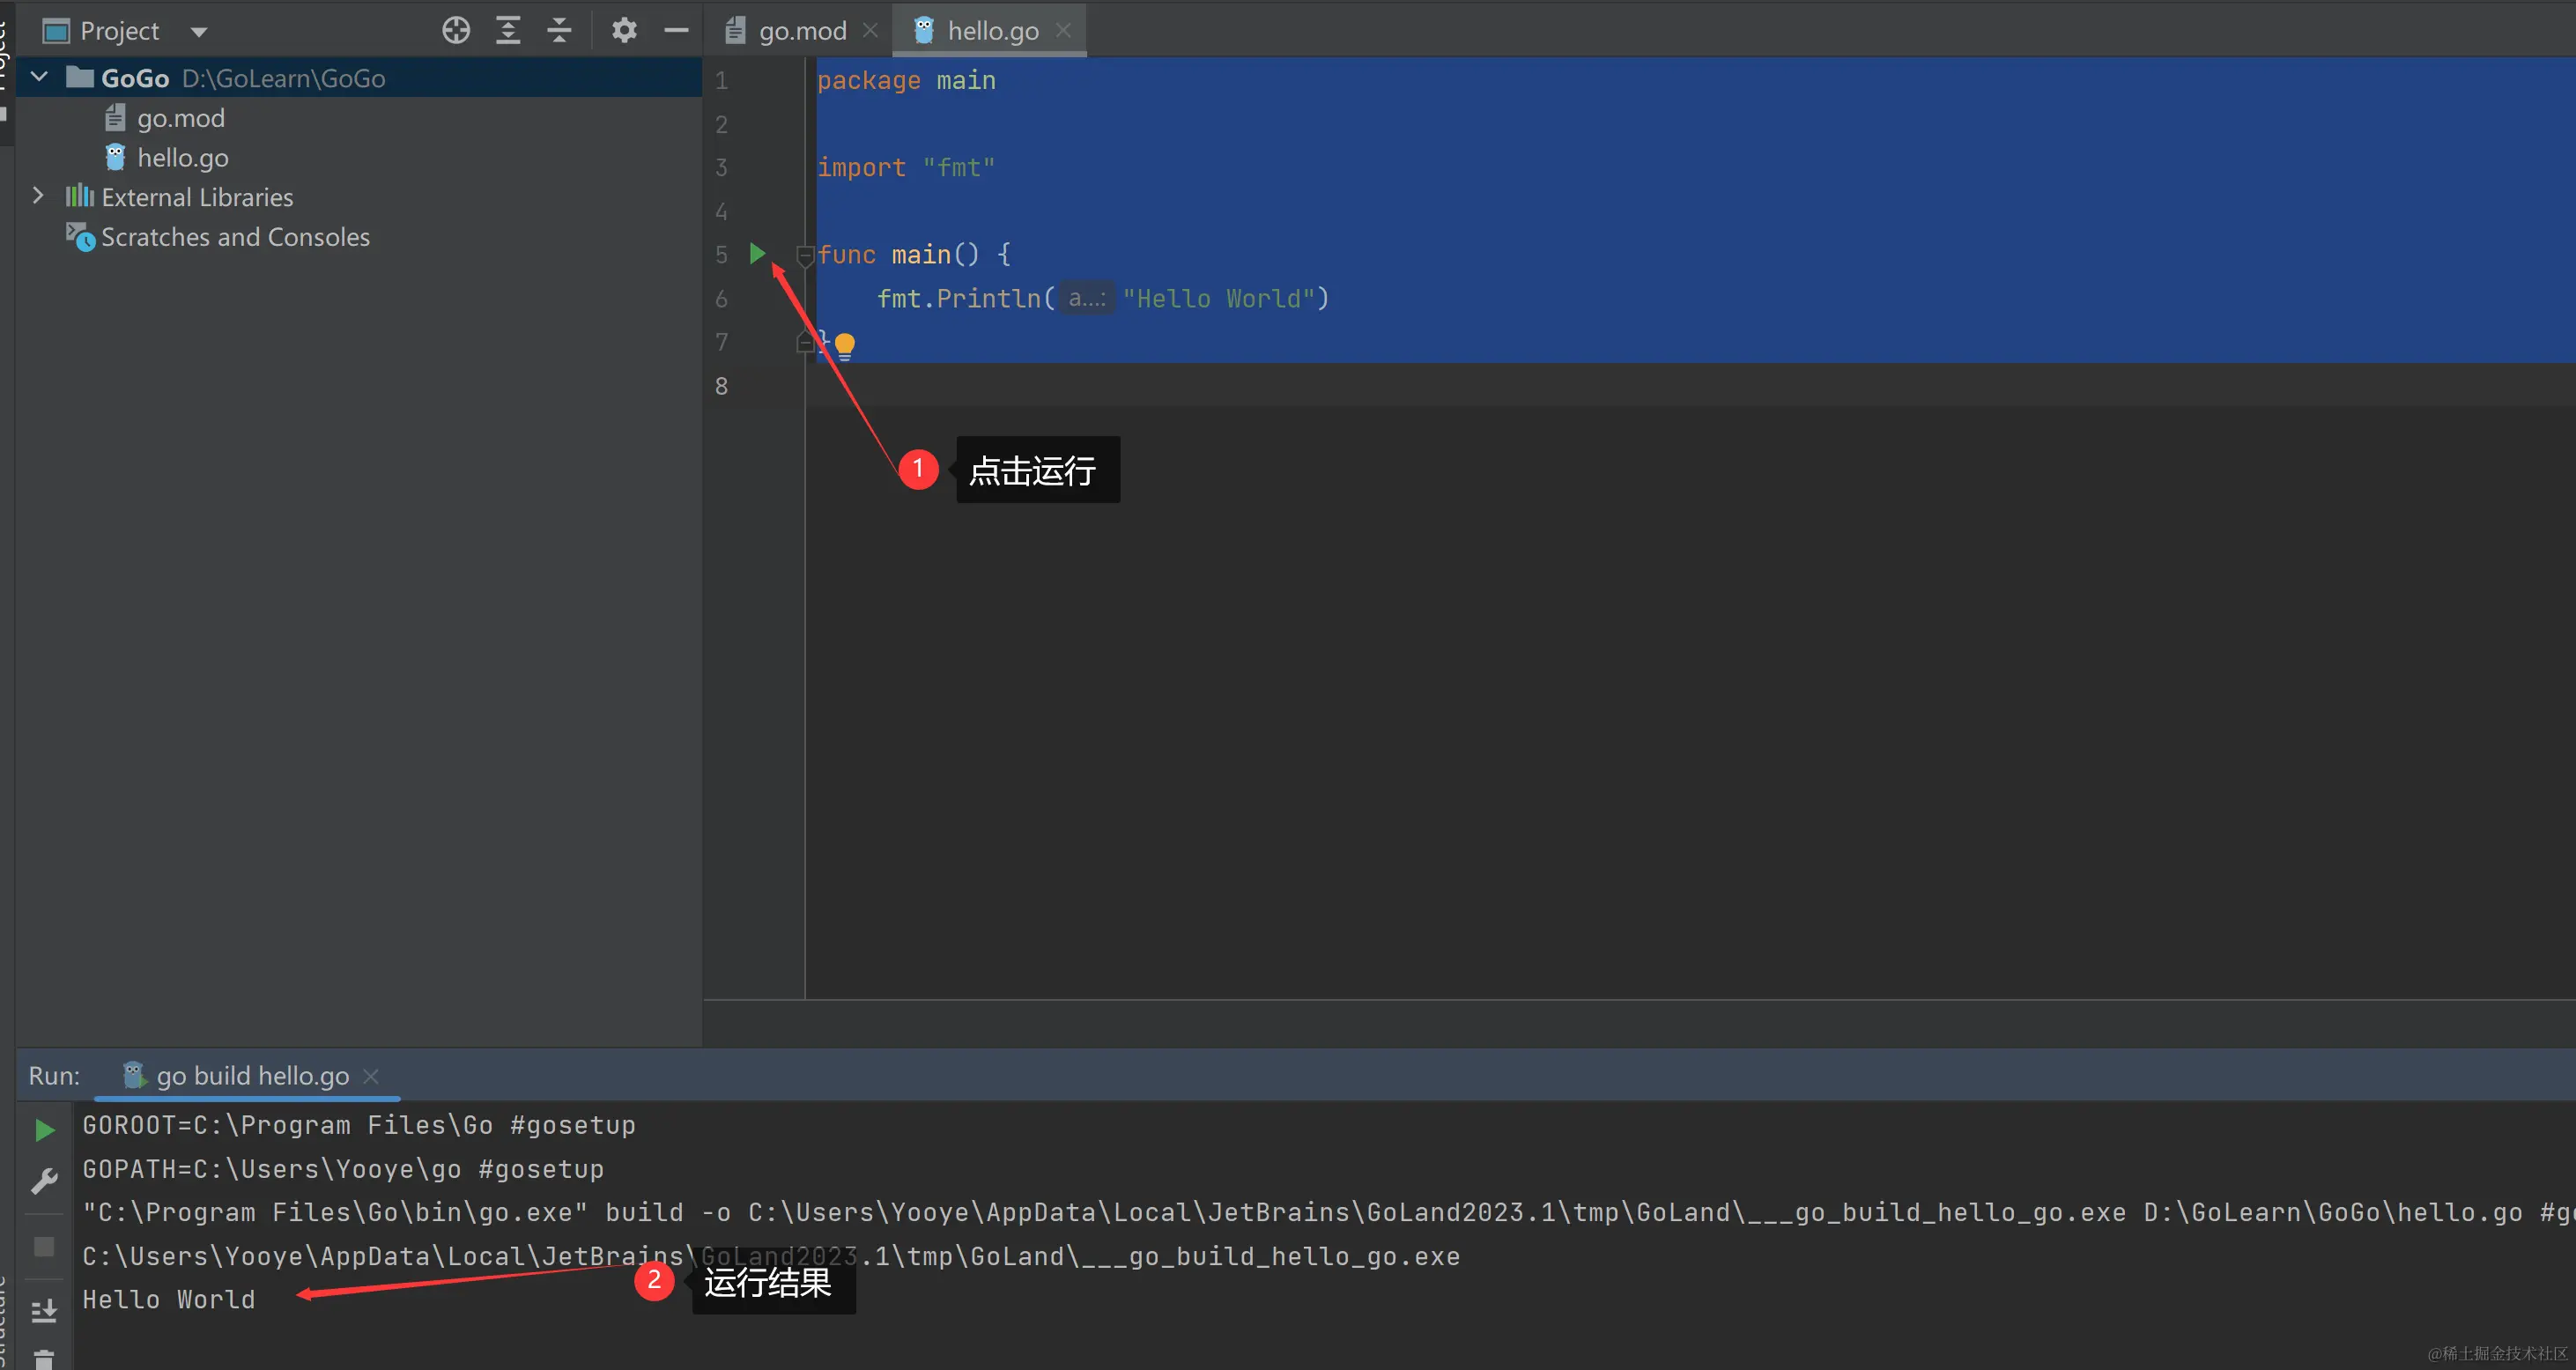Open the Project panel settings gear
This screenshot has width=2576, height=1370.
[x=624, y=30]
